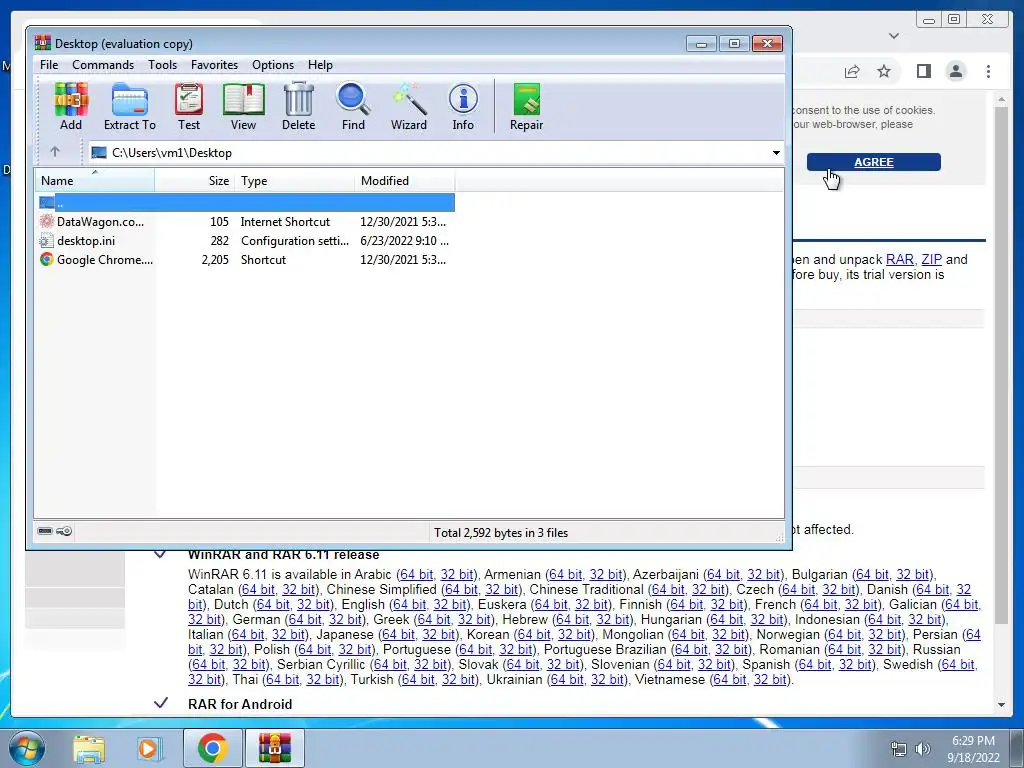This screenshot has height=768, width=1024.
Task: Click the Chrome share page icon
Action: [852, 71]
